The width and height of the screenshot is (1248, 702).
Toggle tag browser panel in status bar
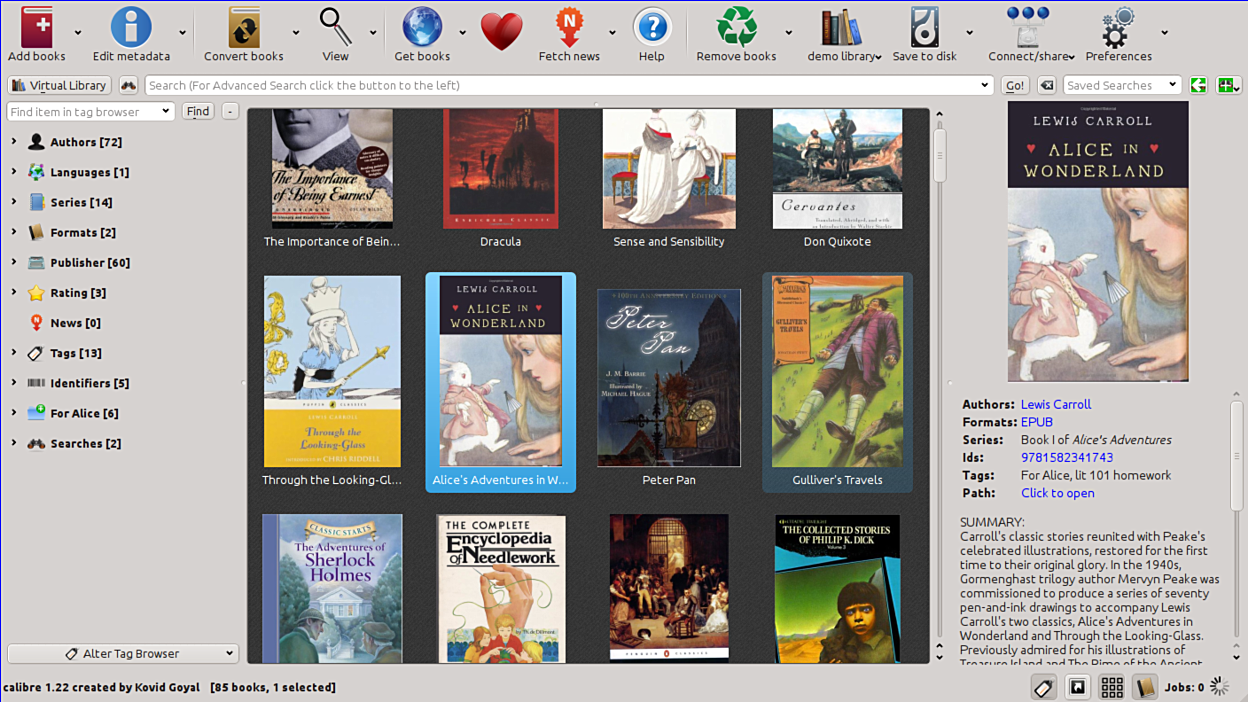coord(1043,687)
